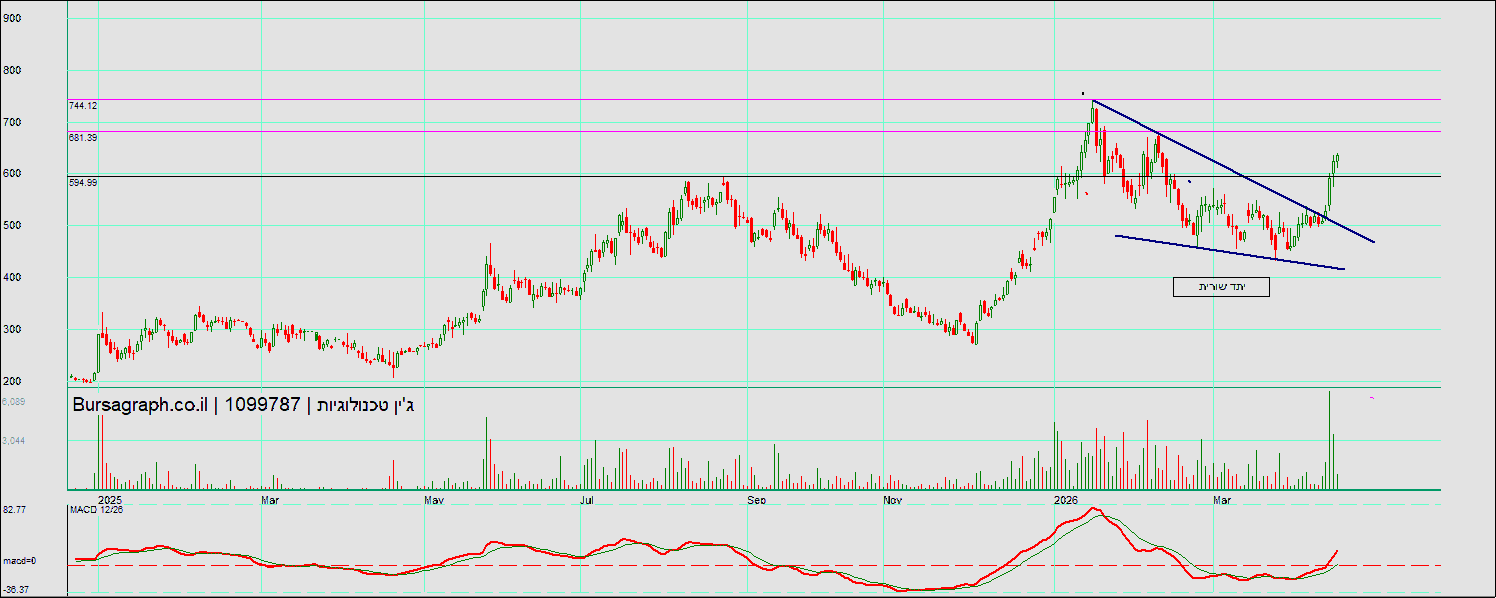Click the 700 price axis label
1496x598 pixels.
12,122
